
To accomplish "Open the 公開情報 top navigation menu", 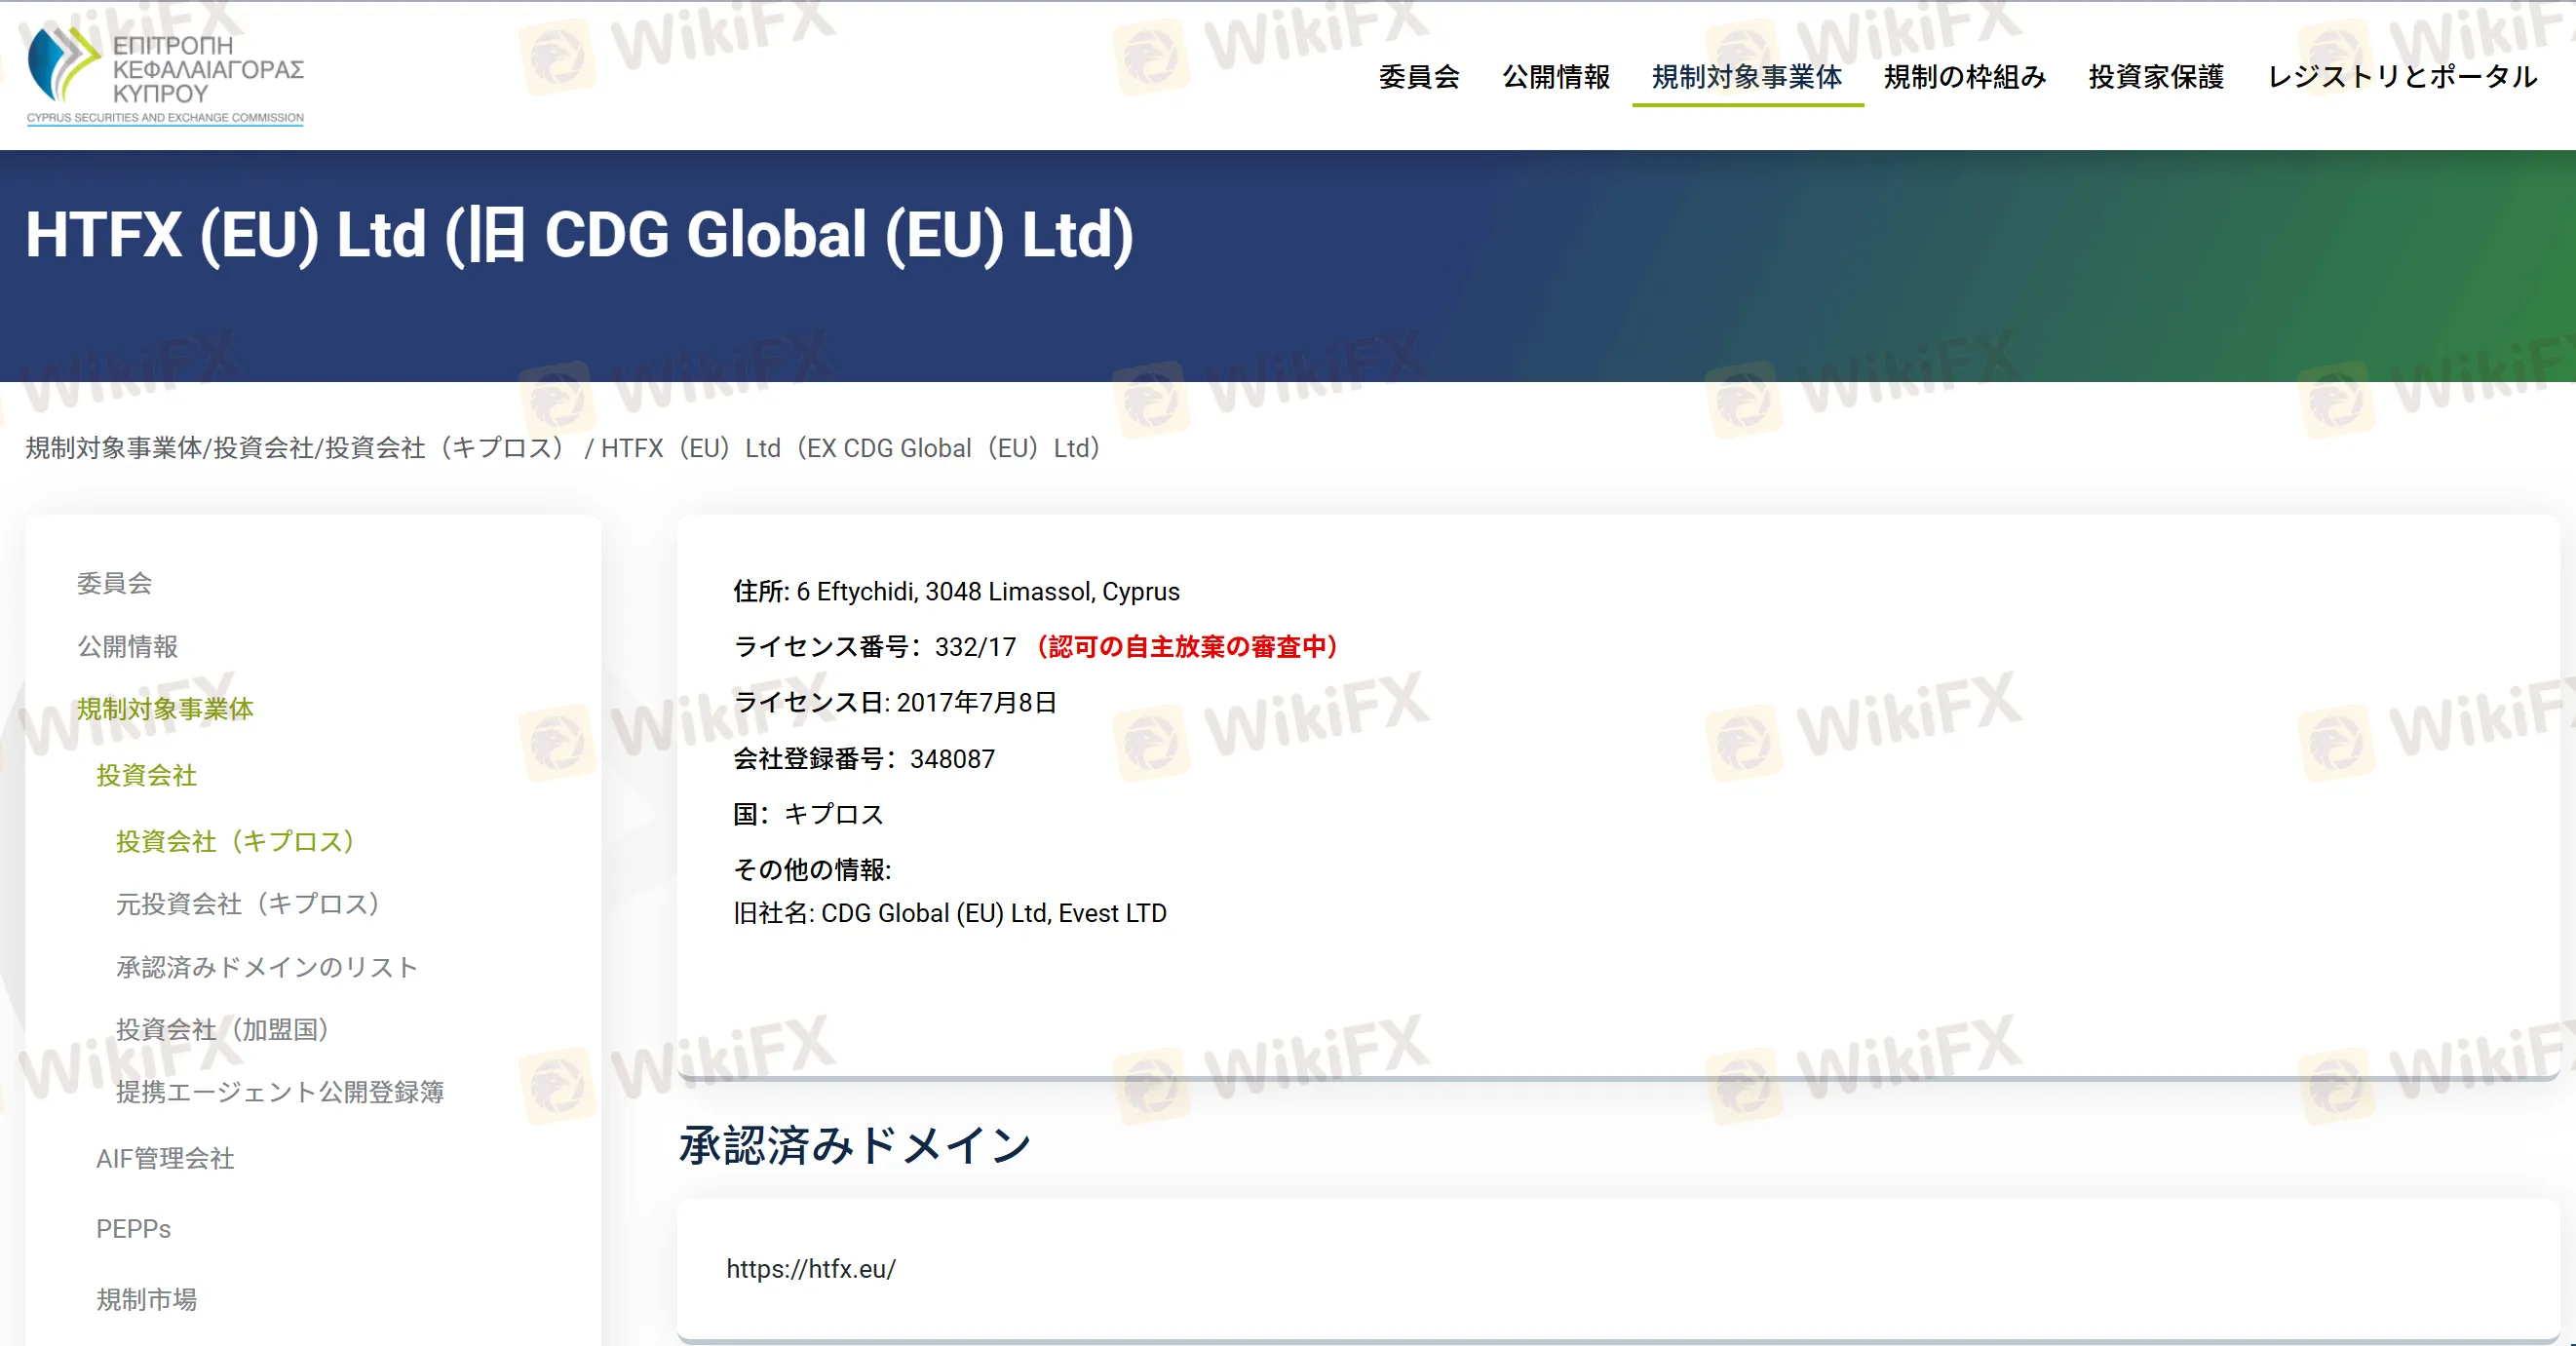I will pos(1555,77).
